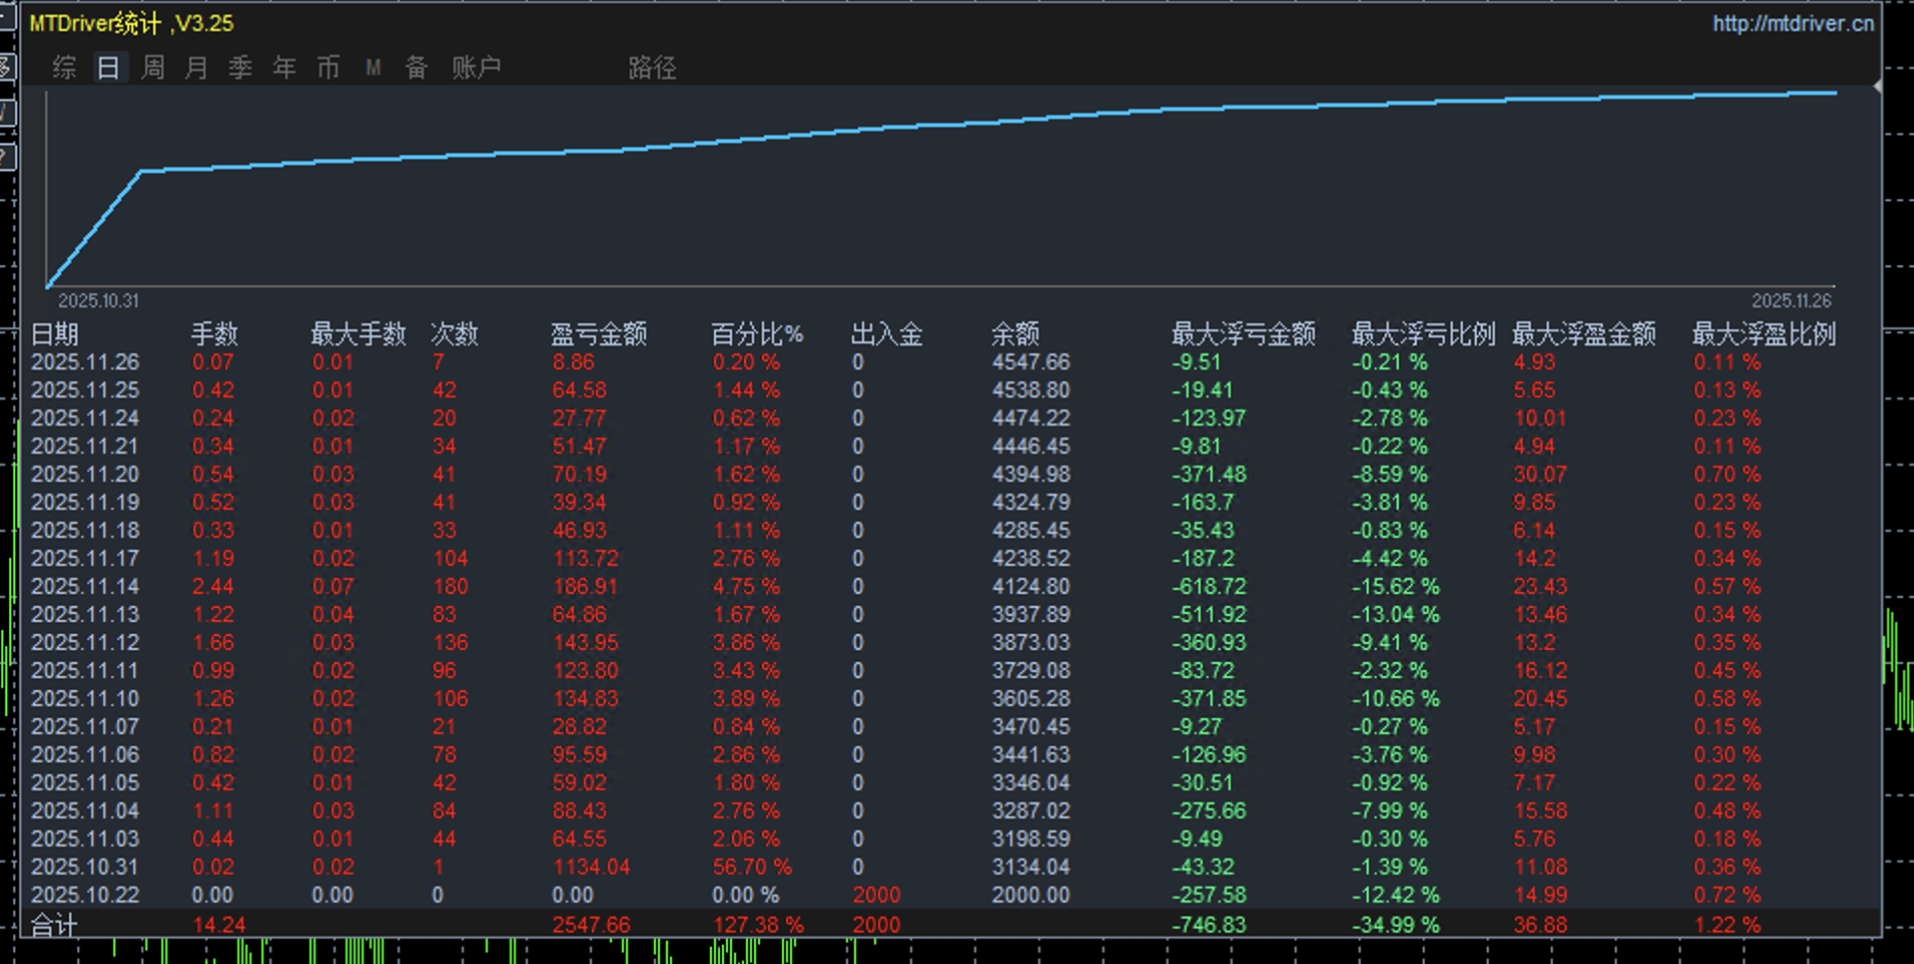Open the 币 currency statistics view
The width and height of the screenshot is (1914, 964).
coord(329,68)
